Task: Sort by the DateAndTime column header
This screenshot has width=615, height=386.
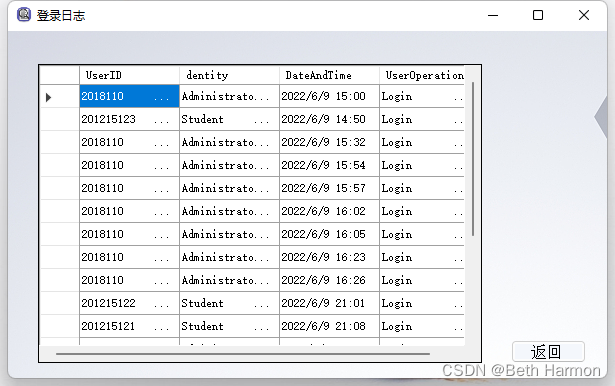Action: point(329,75)
